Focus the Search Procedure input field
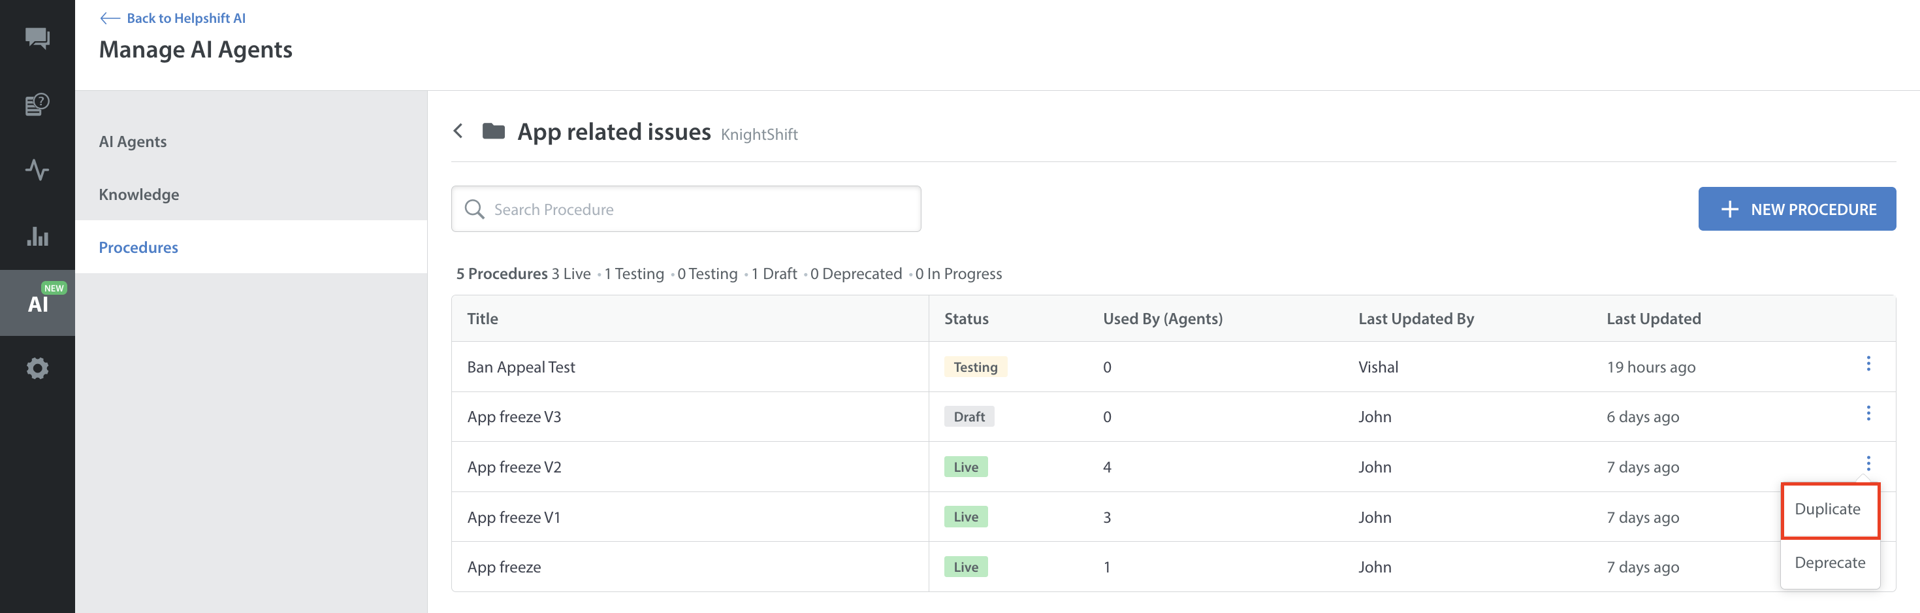Viewport: 1920px width, 613px height. click(700, 209)
